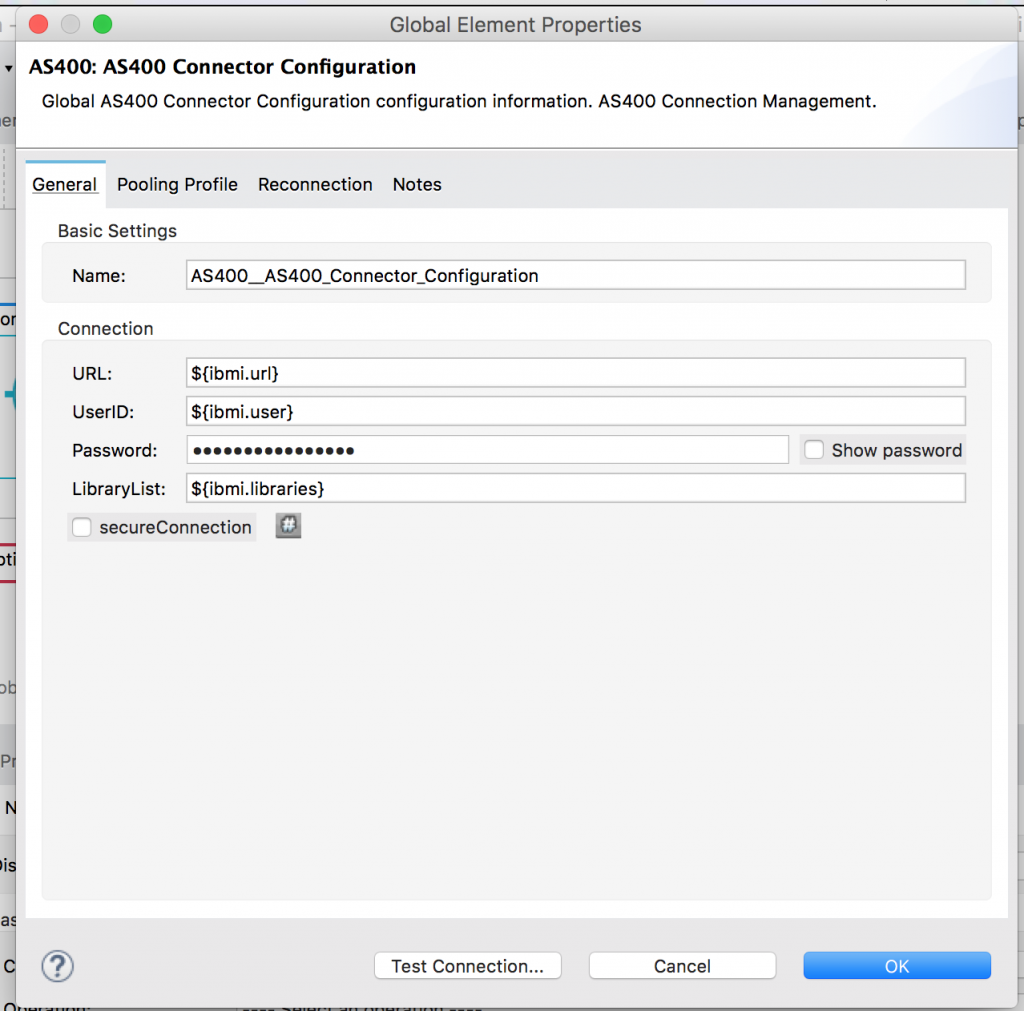Viewport: 1024px width, 1011px height.
Task: Click the help question mark icon
Action: tap(57, 966)
